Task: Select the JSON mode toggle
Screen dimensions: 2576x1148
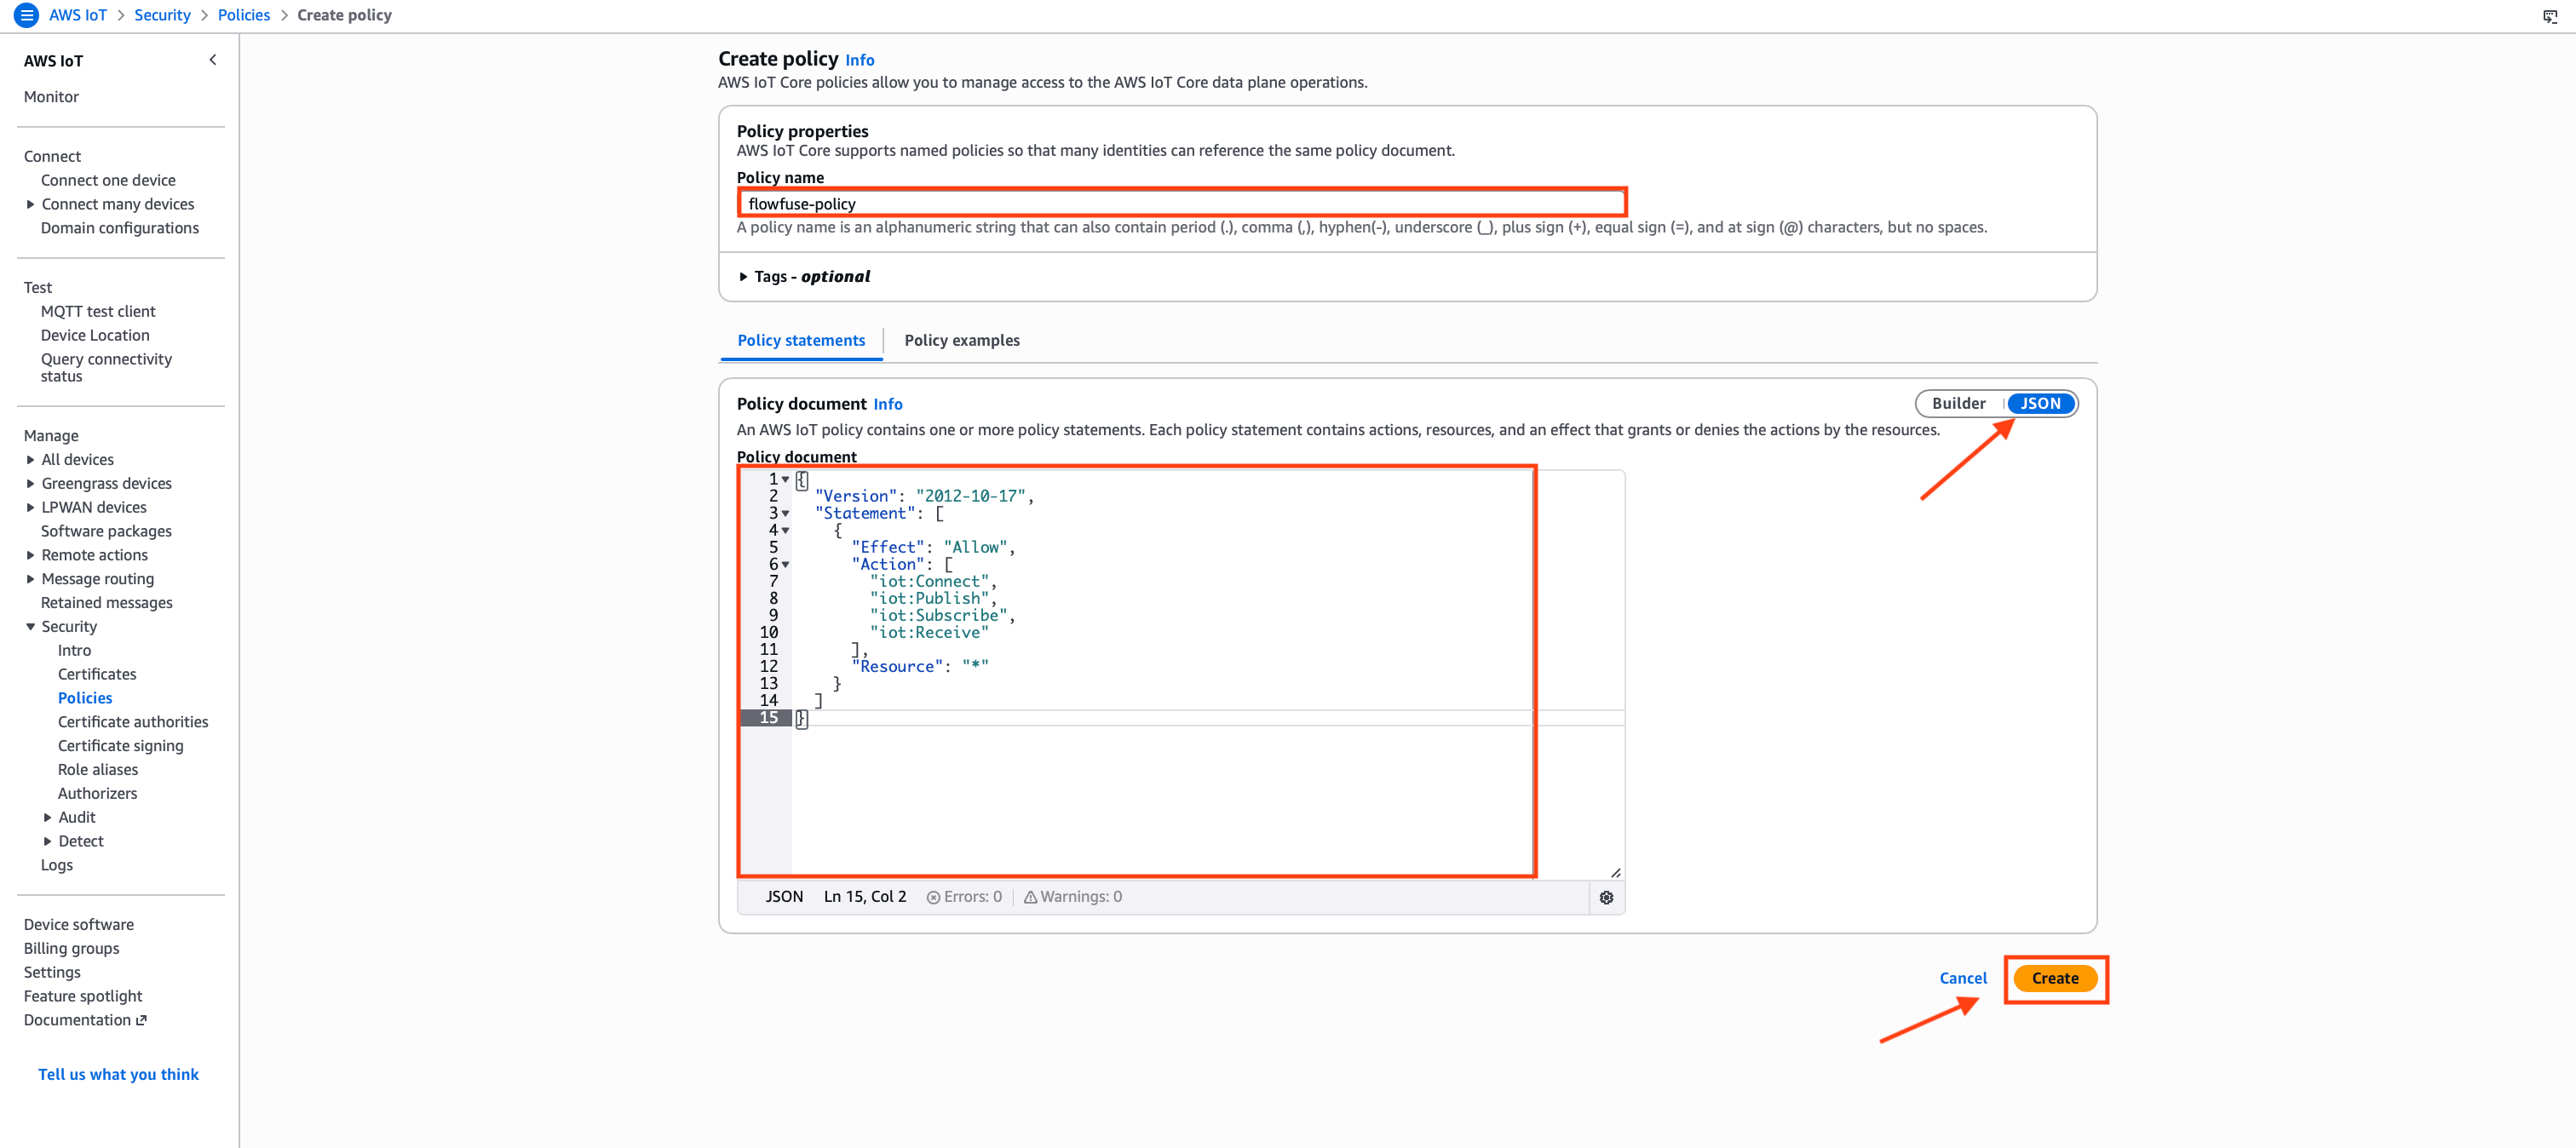Action: [x=2040, y=403]
